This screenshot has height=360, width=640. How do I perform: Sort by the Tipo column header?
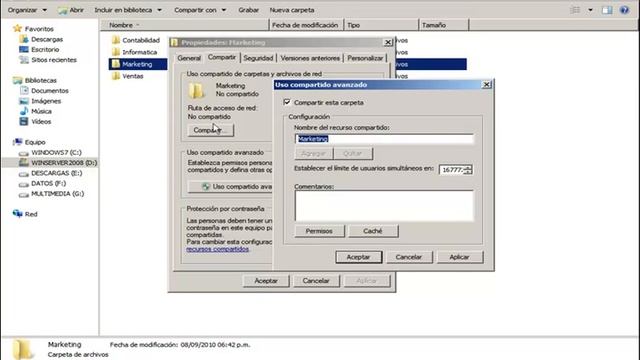click(x=382, y=25)
